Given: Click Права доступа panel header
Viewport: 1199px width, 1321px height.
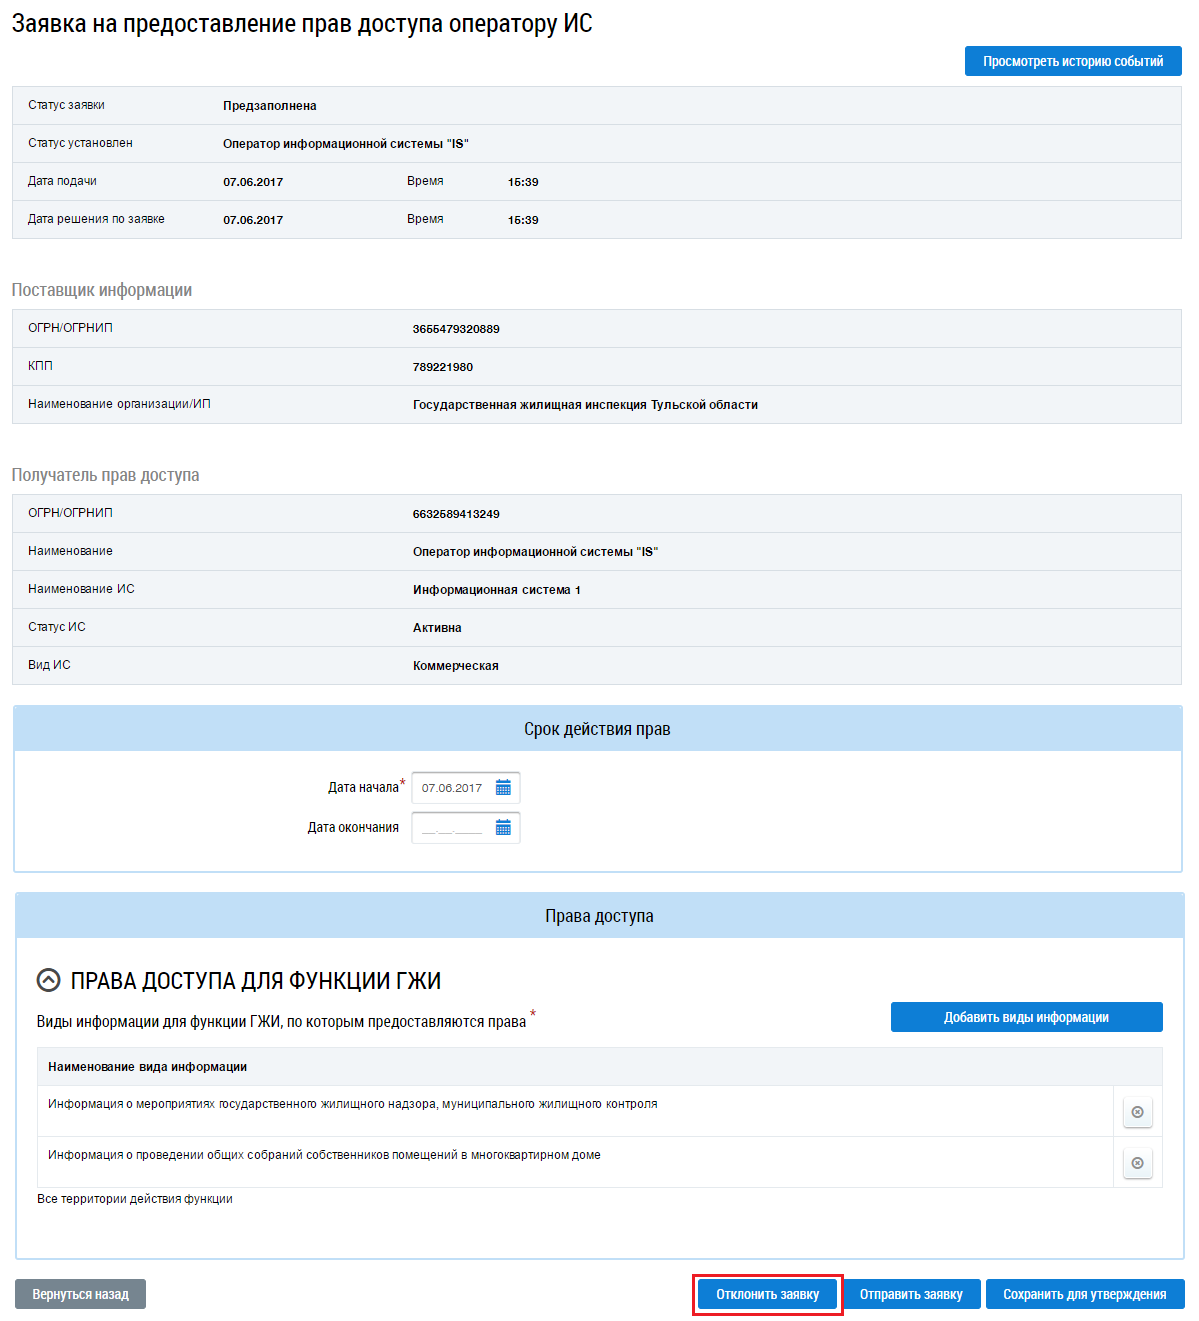Looking at the screenshot, I should tap(599, 916).
